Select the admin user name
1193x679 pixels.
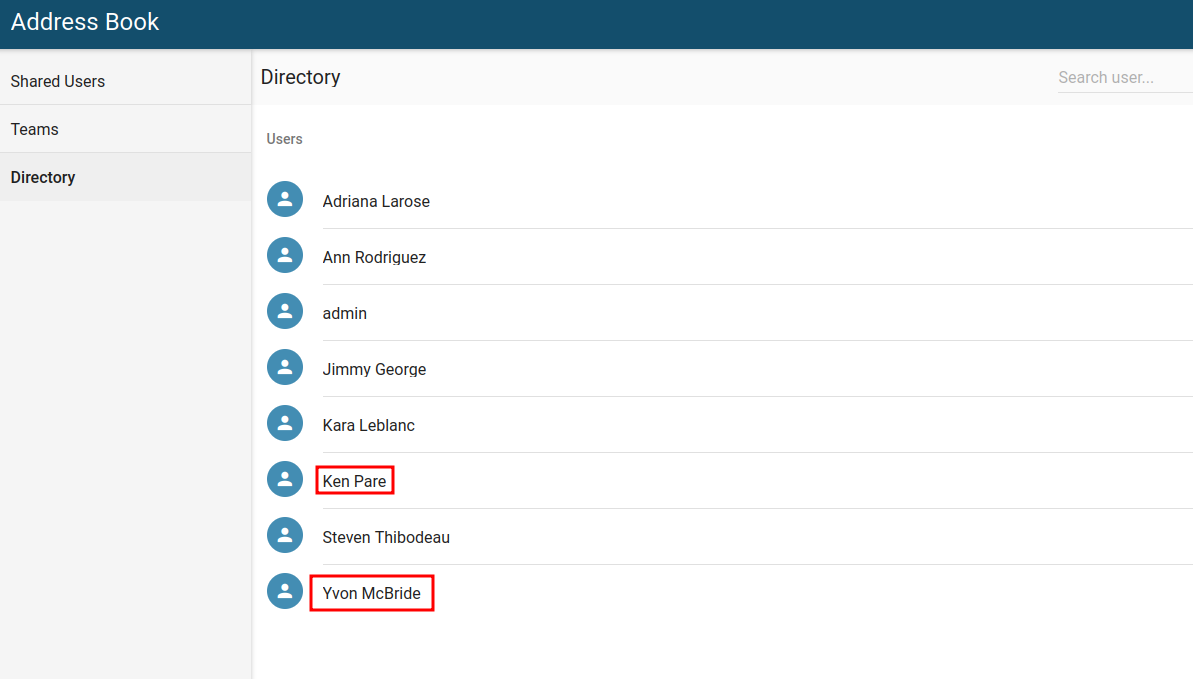pos(345,314)
